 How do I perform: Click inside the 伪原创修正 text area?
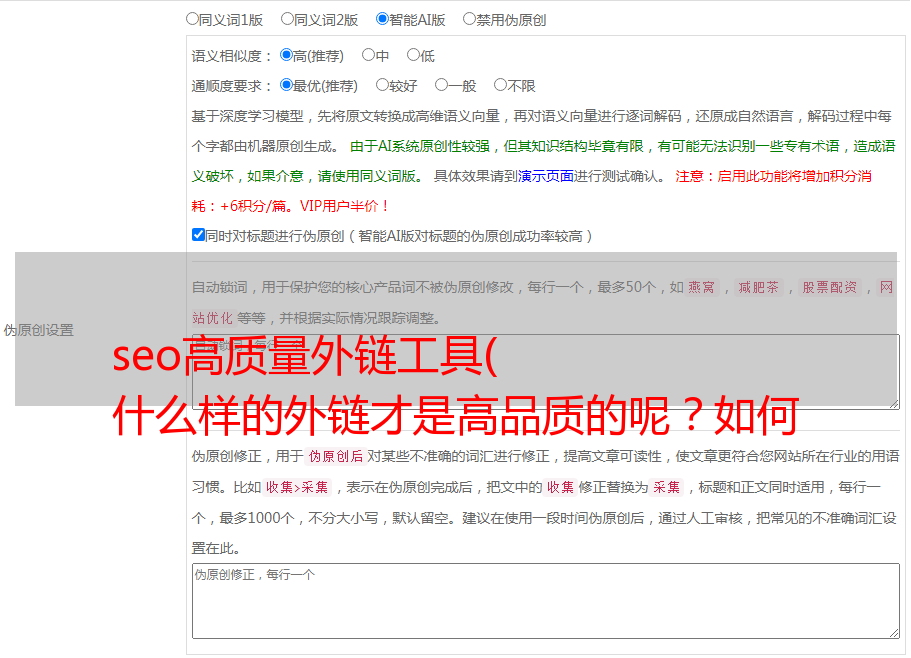coord(546,601)
